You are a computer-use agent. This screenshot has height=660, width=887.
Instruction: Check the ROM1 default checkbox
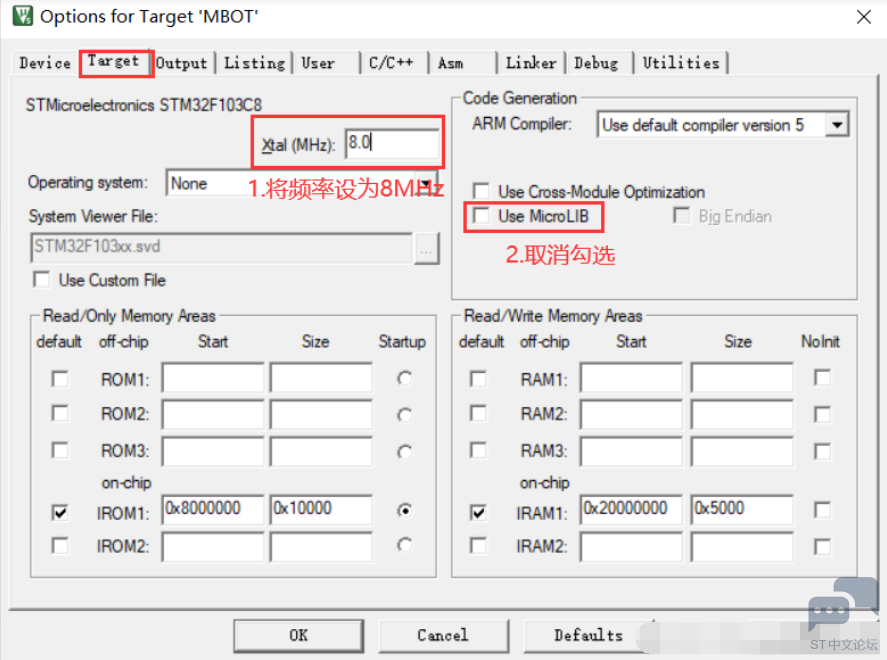pyautogui.click(x=60, y=378)
